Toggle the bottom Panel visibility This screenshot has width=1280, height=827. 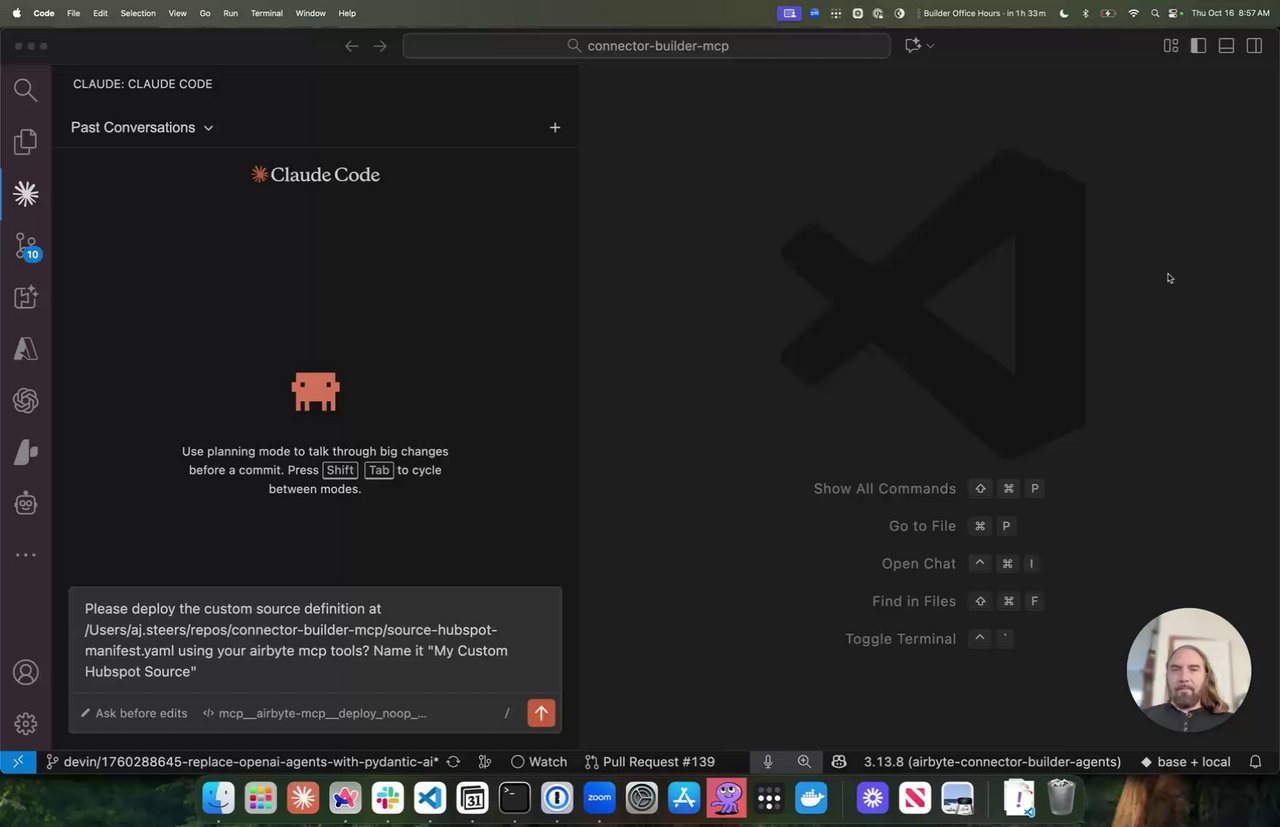(x=1226, y=46)
